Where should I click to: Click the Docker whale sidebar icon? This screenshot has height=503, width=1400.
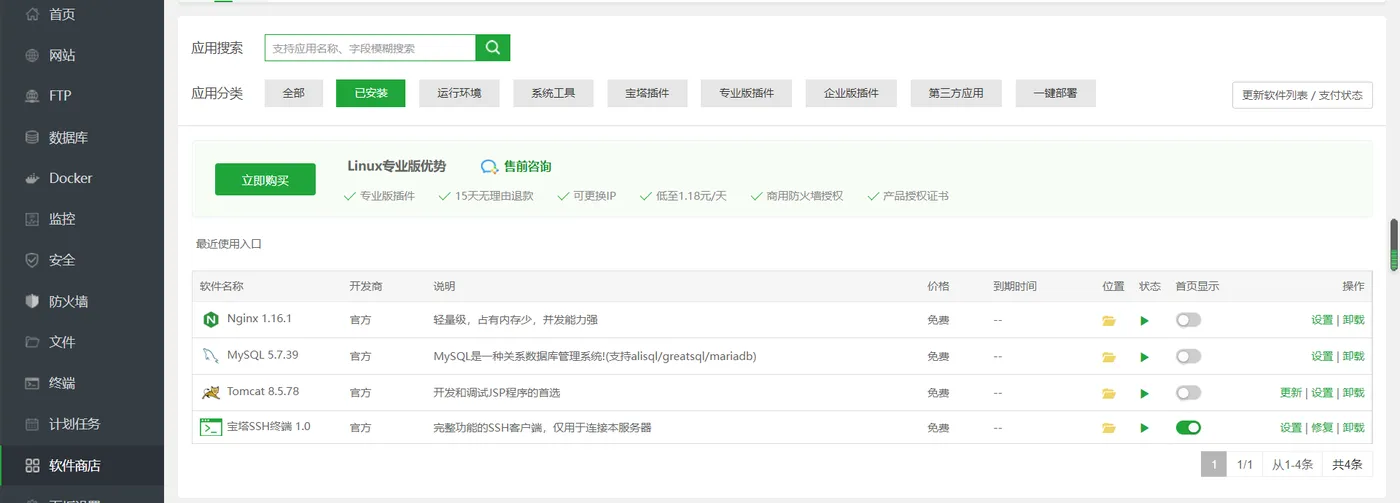tap(32, 178)
